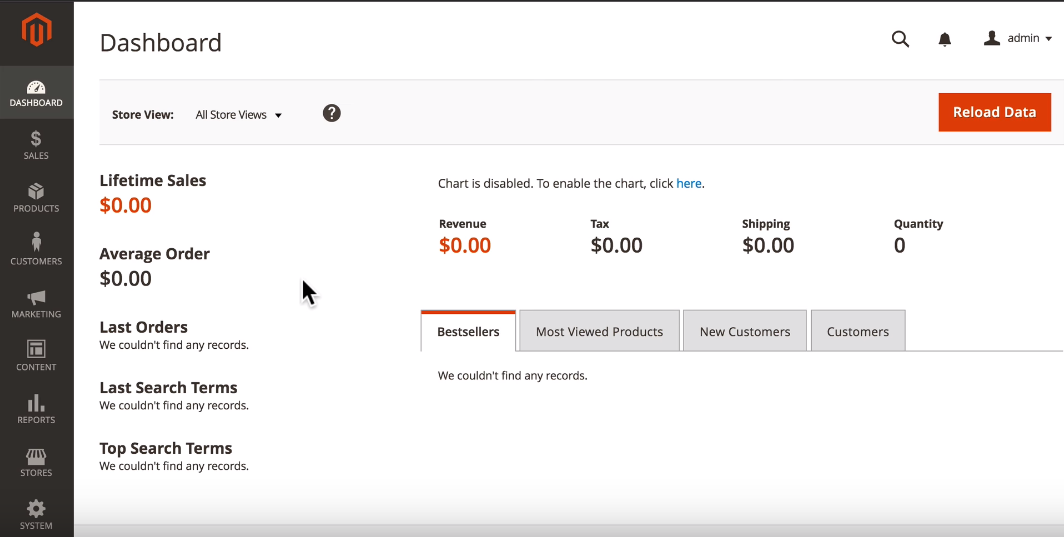
Task: Open the Reports bar chart icon
Action: tap(36, 403)
